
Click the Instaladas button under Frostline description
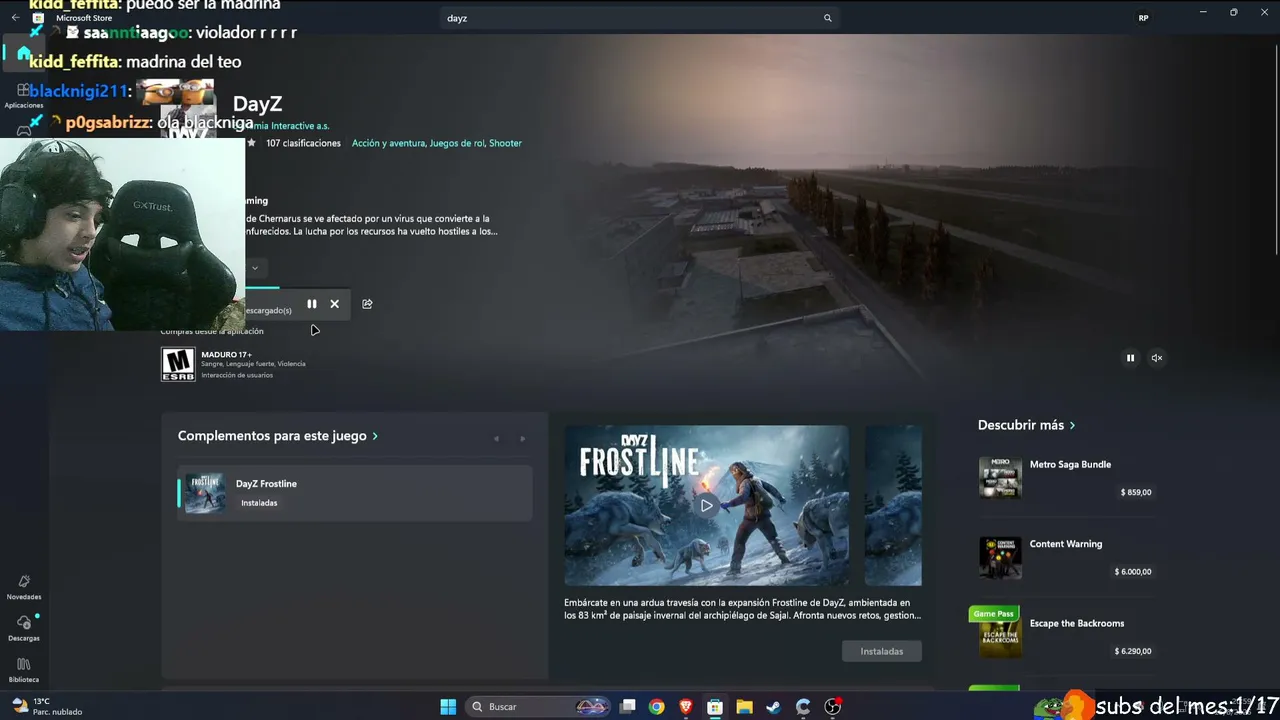click(x=882, y=651)
